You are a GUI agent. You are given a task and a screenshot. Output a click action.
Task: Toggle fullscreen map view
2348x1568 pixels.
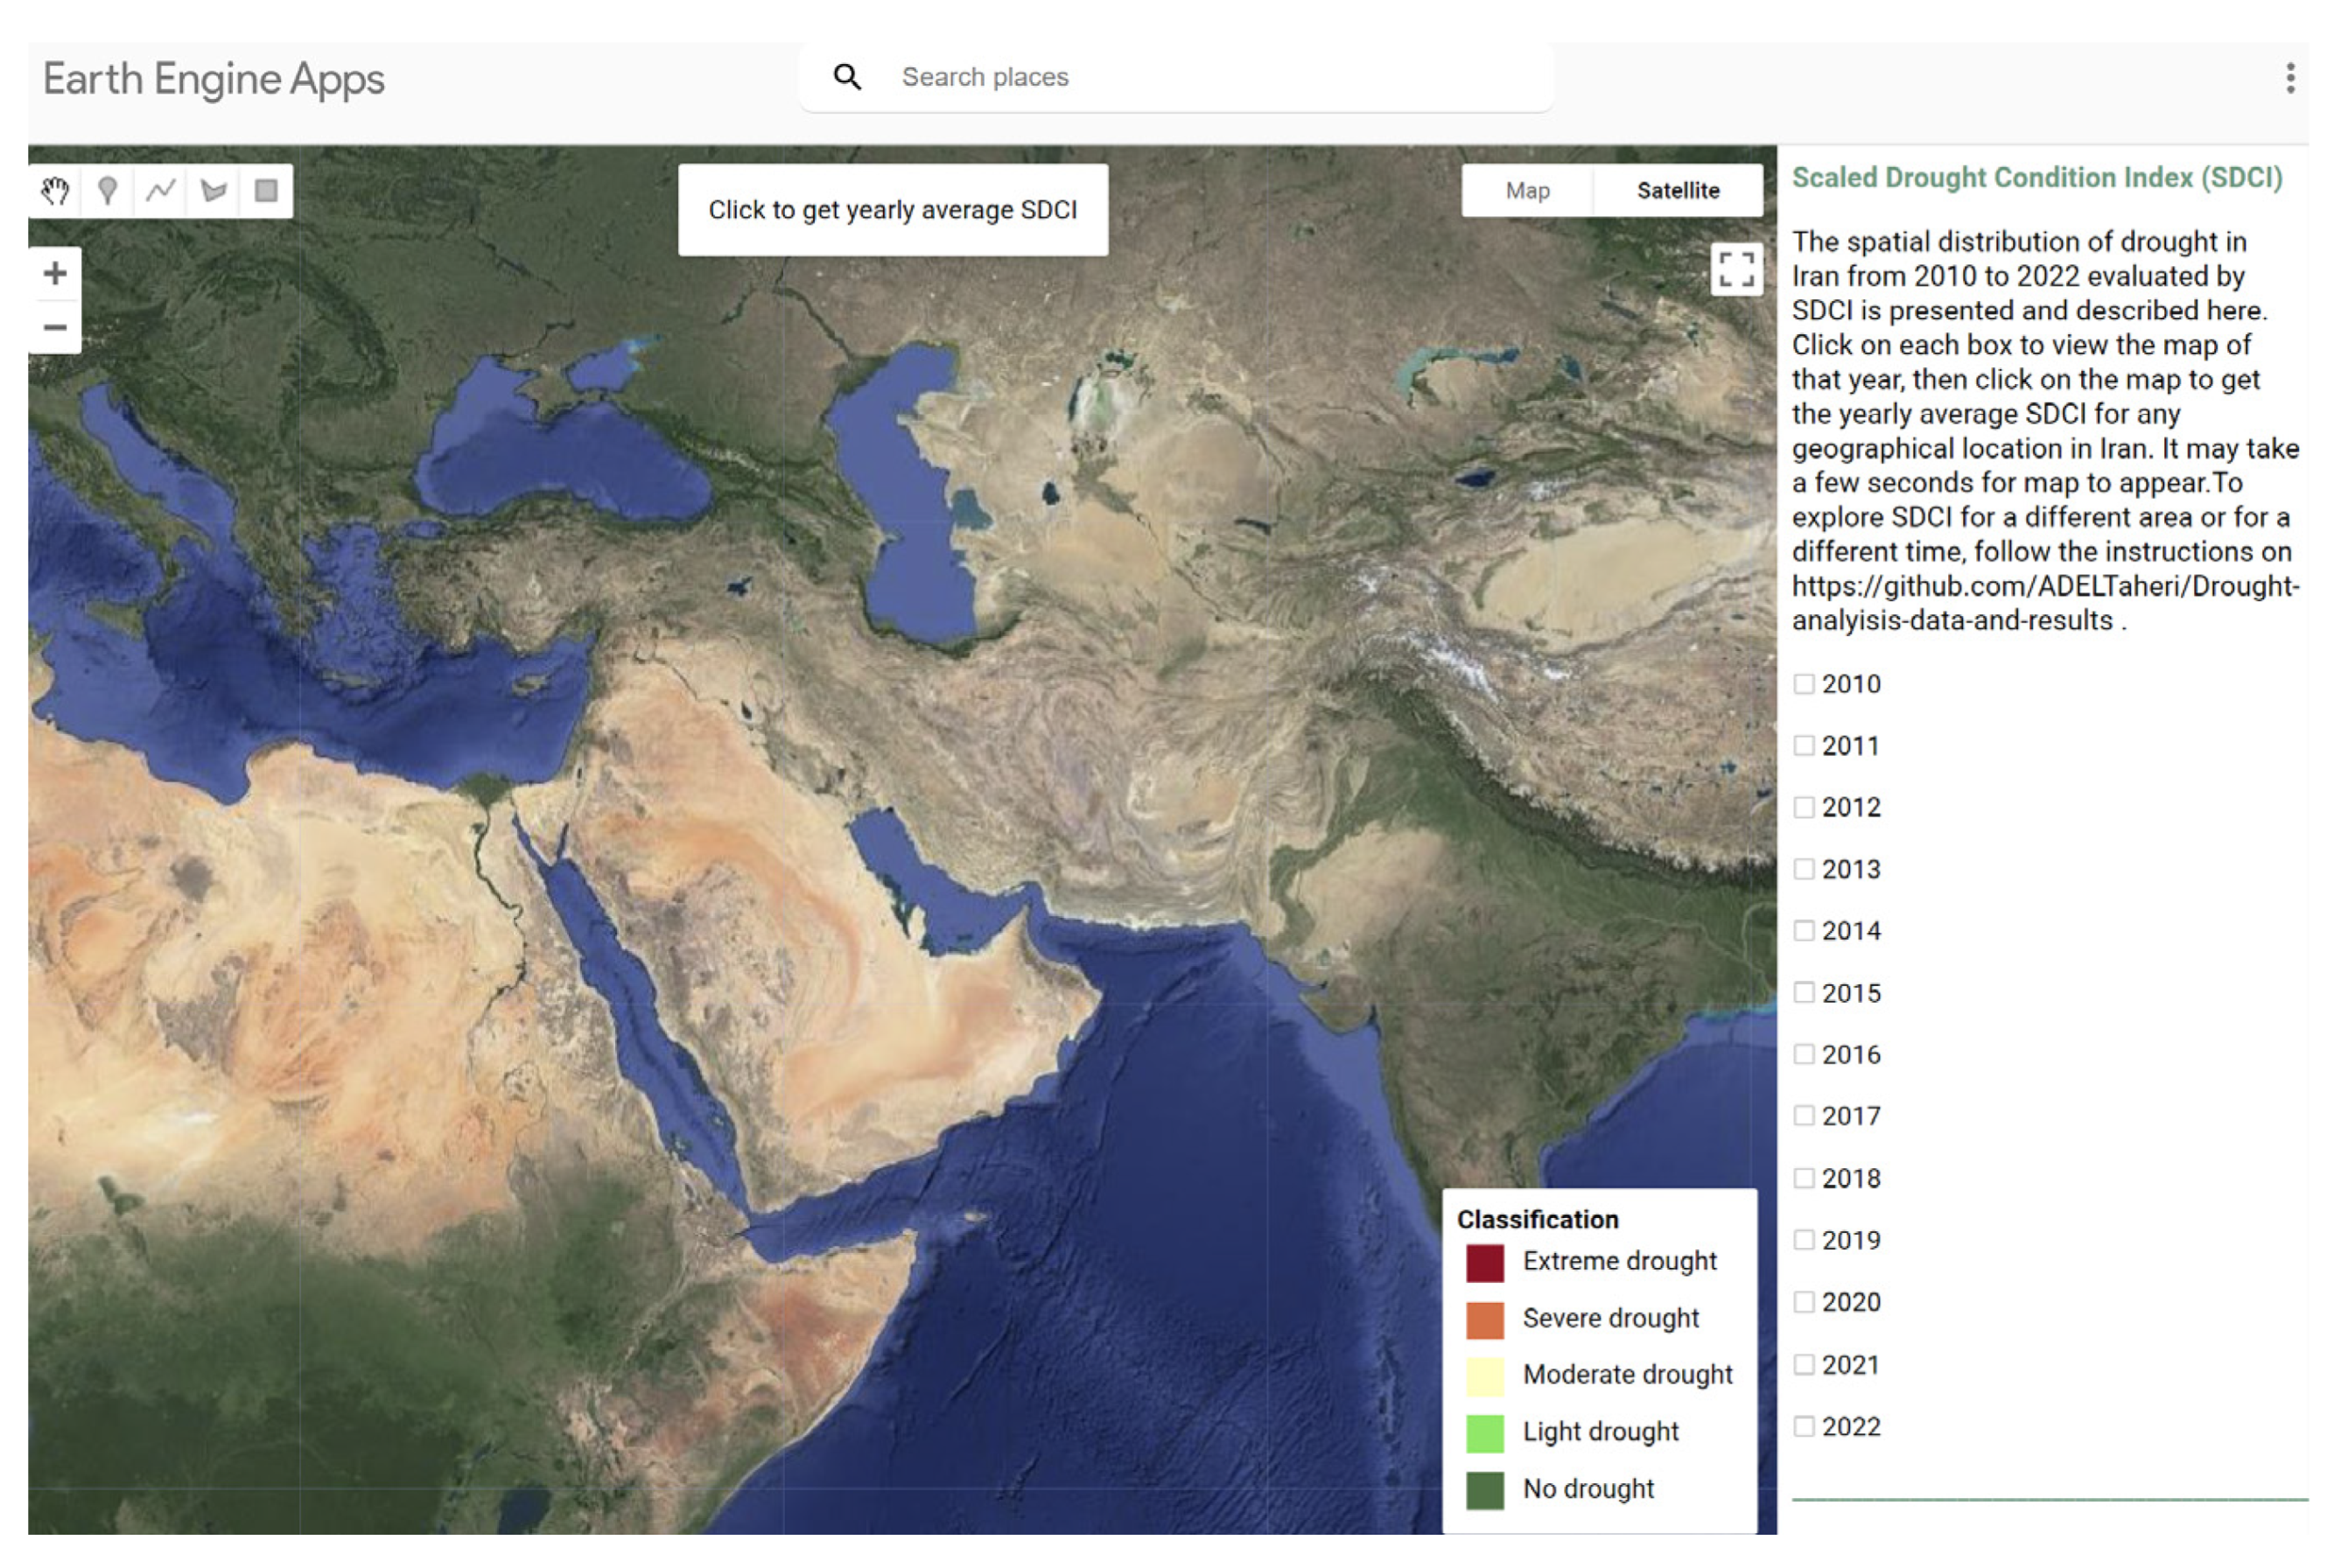point(1736,269)
